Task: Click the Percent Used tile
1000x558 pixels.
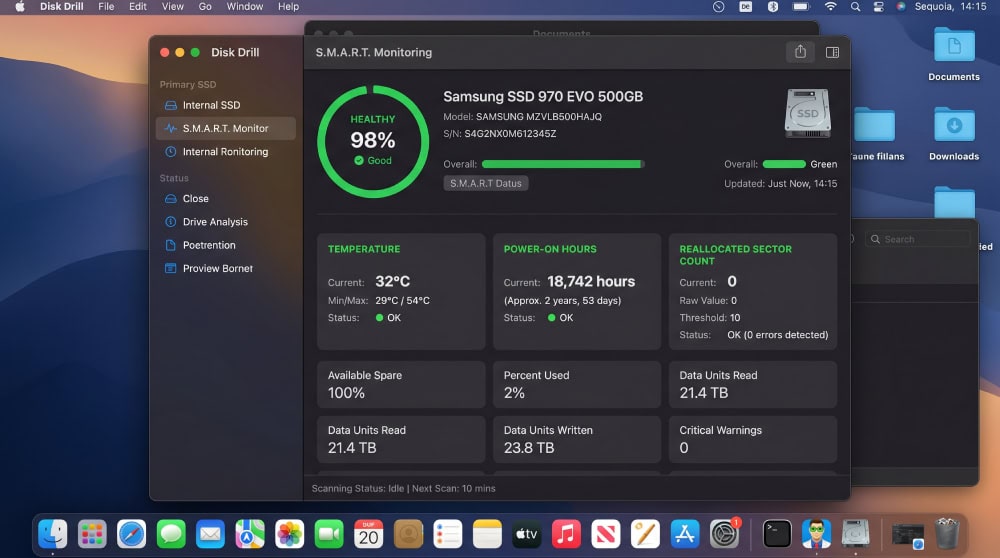Action: tap(577, 385)
